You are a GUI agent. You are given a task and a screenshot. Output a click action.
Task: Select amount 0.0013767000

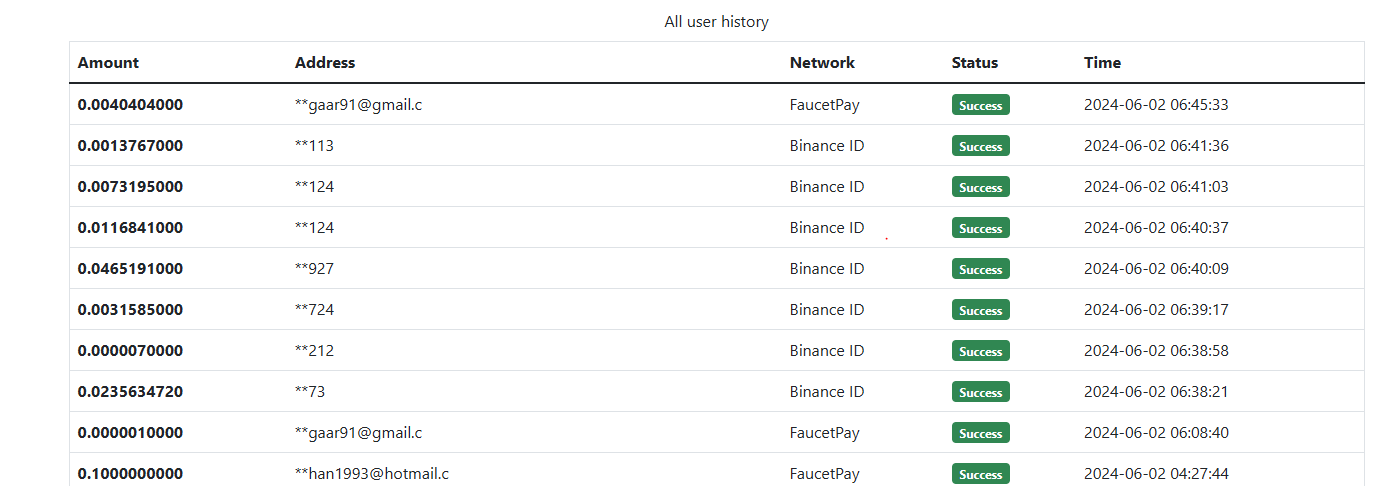click(130, 145)
